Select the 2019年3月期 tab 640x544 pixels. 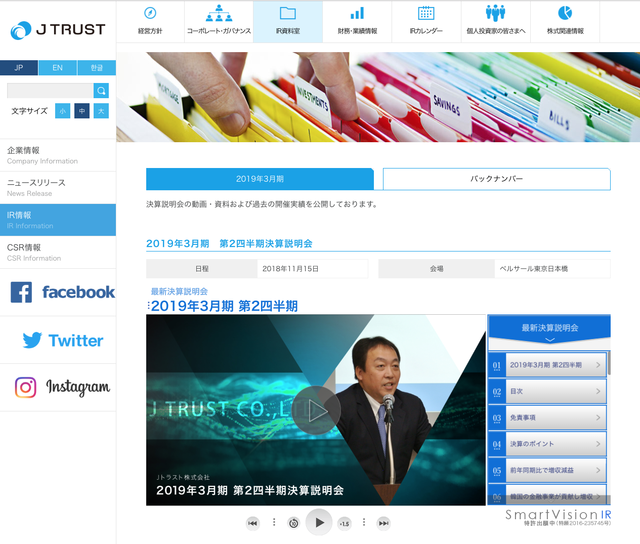point(260,179)
